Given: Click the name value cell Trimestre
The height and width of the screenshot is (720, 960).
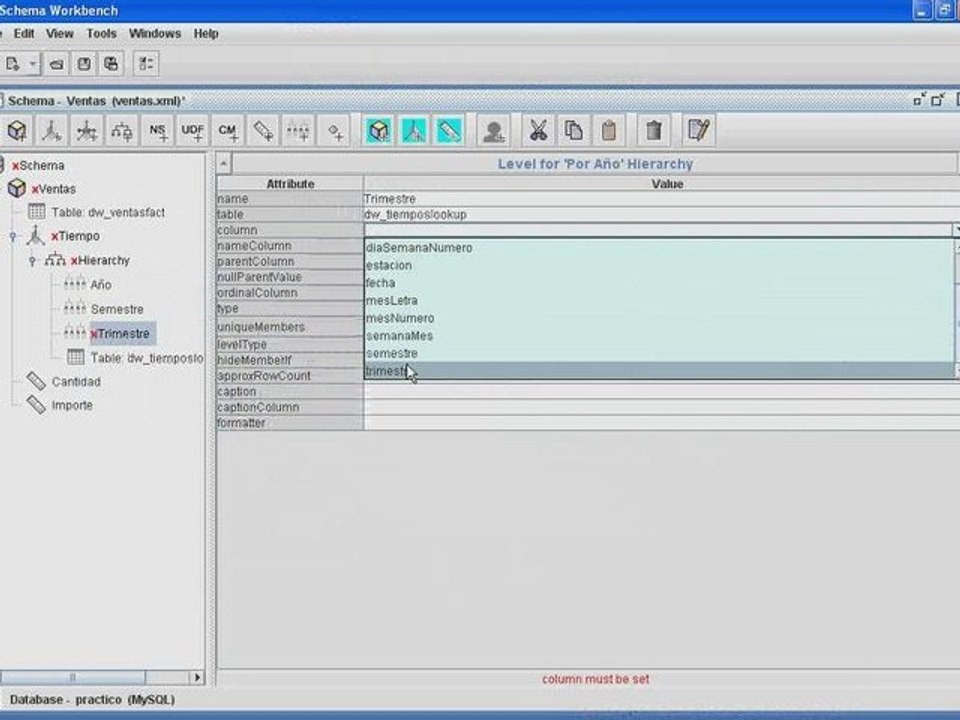Looking at the screenshot, I should pyautogui.click(x=662, y=199).
